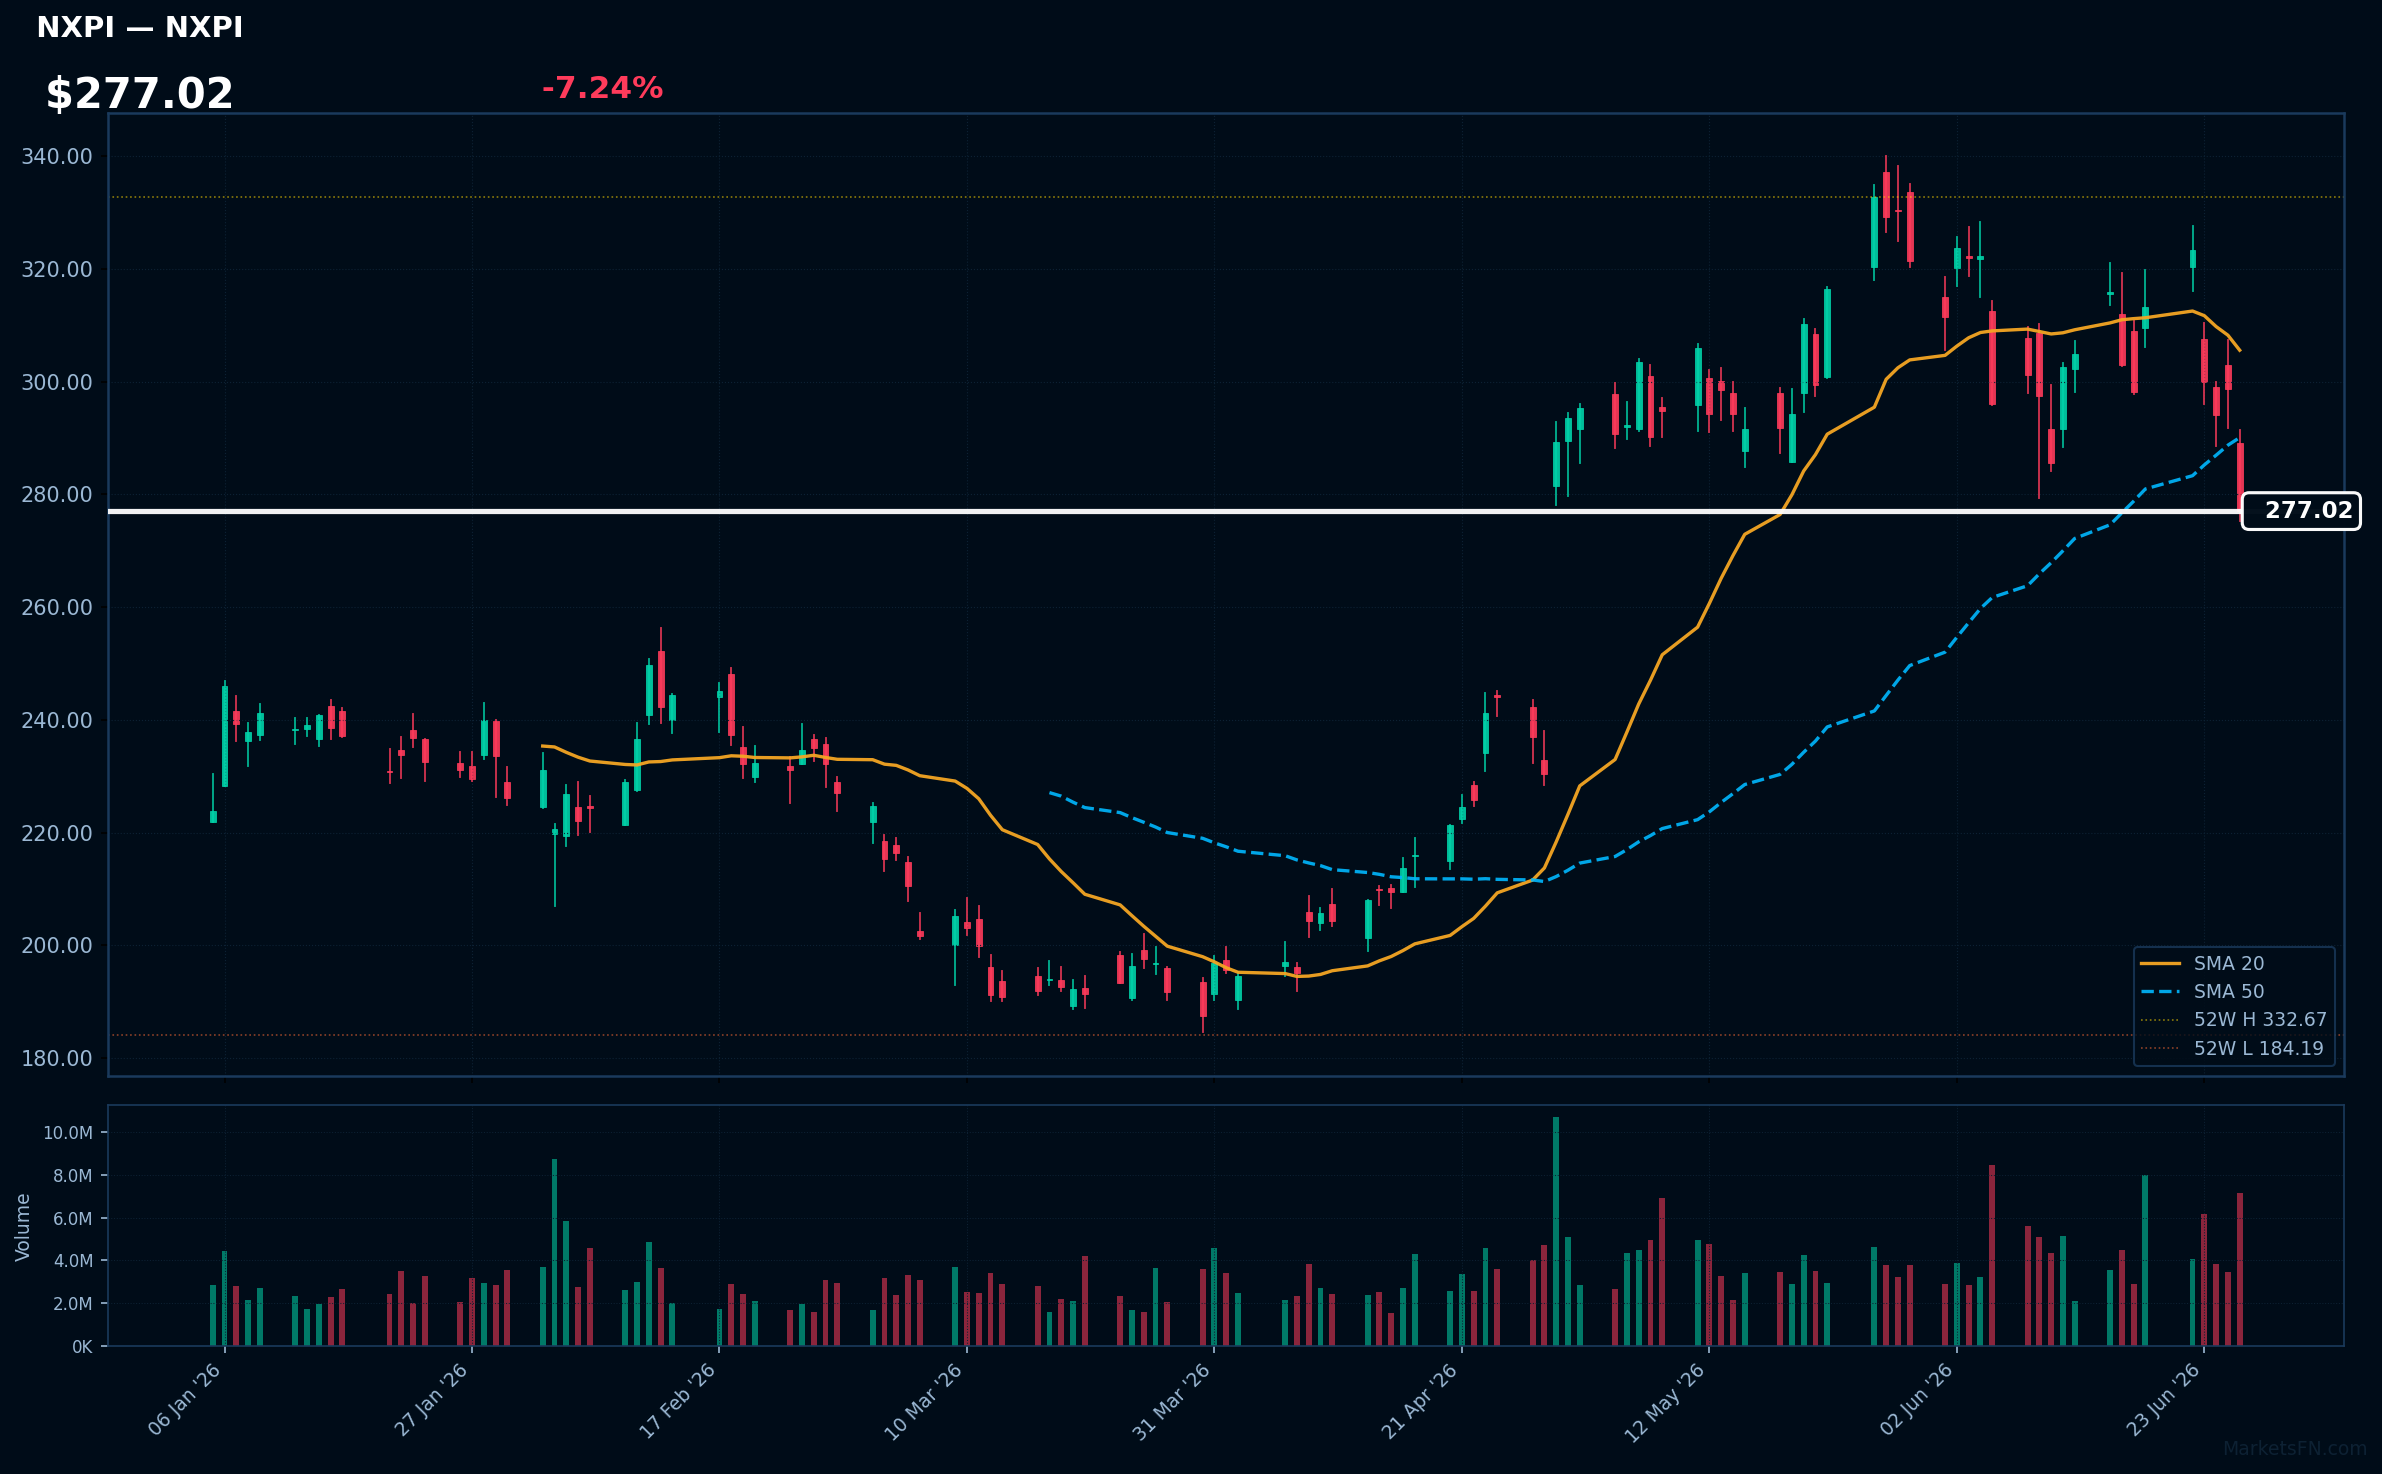The width and height of the screenshot is (2382, 1474).
Task: Click the 23 Jun '26 date label
Action: pyautogui.click(x=2164, y=1399)
